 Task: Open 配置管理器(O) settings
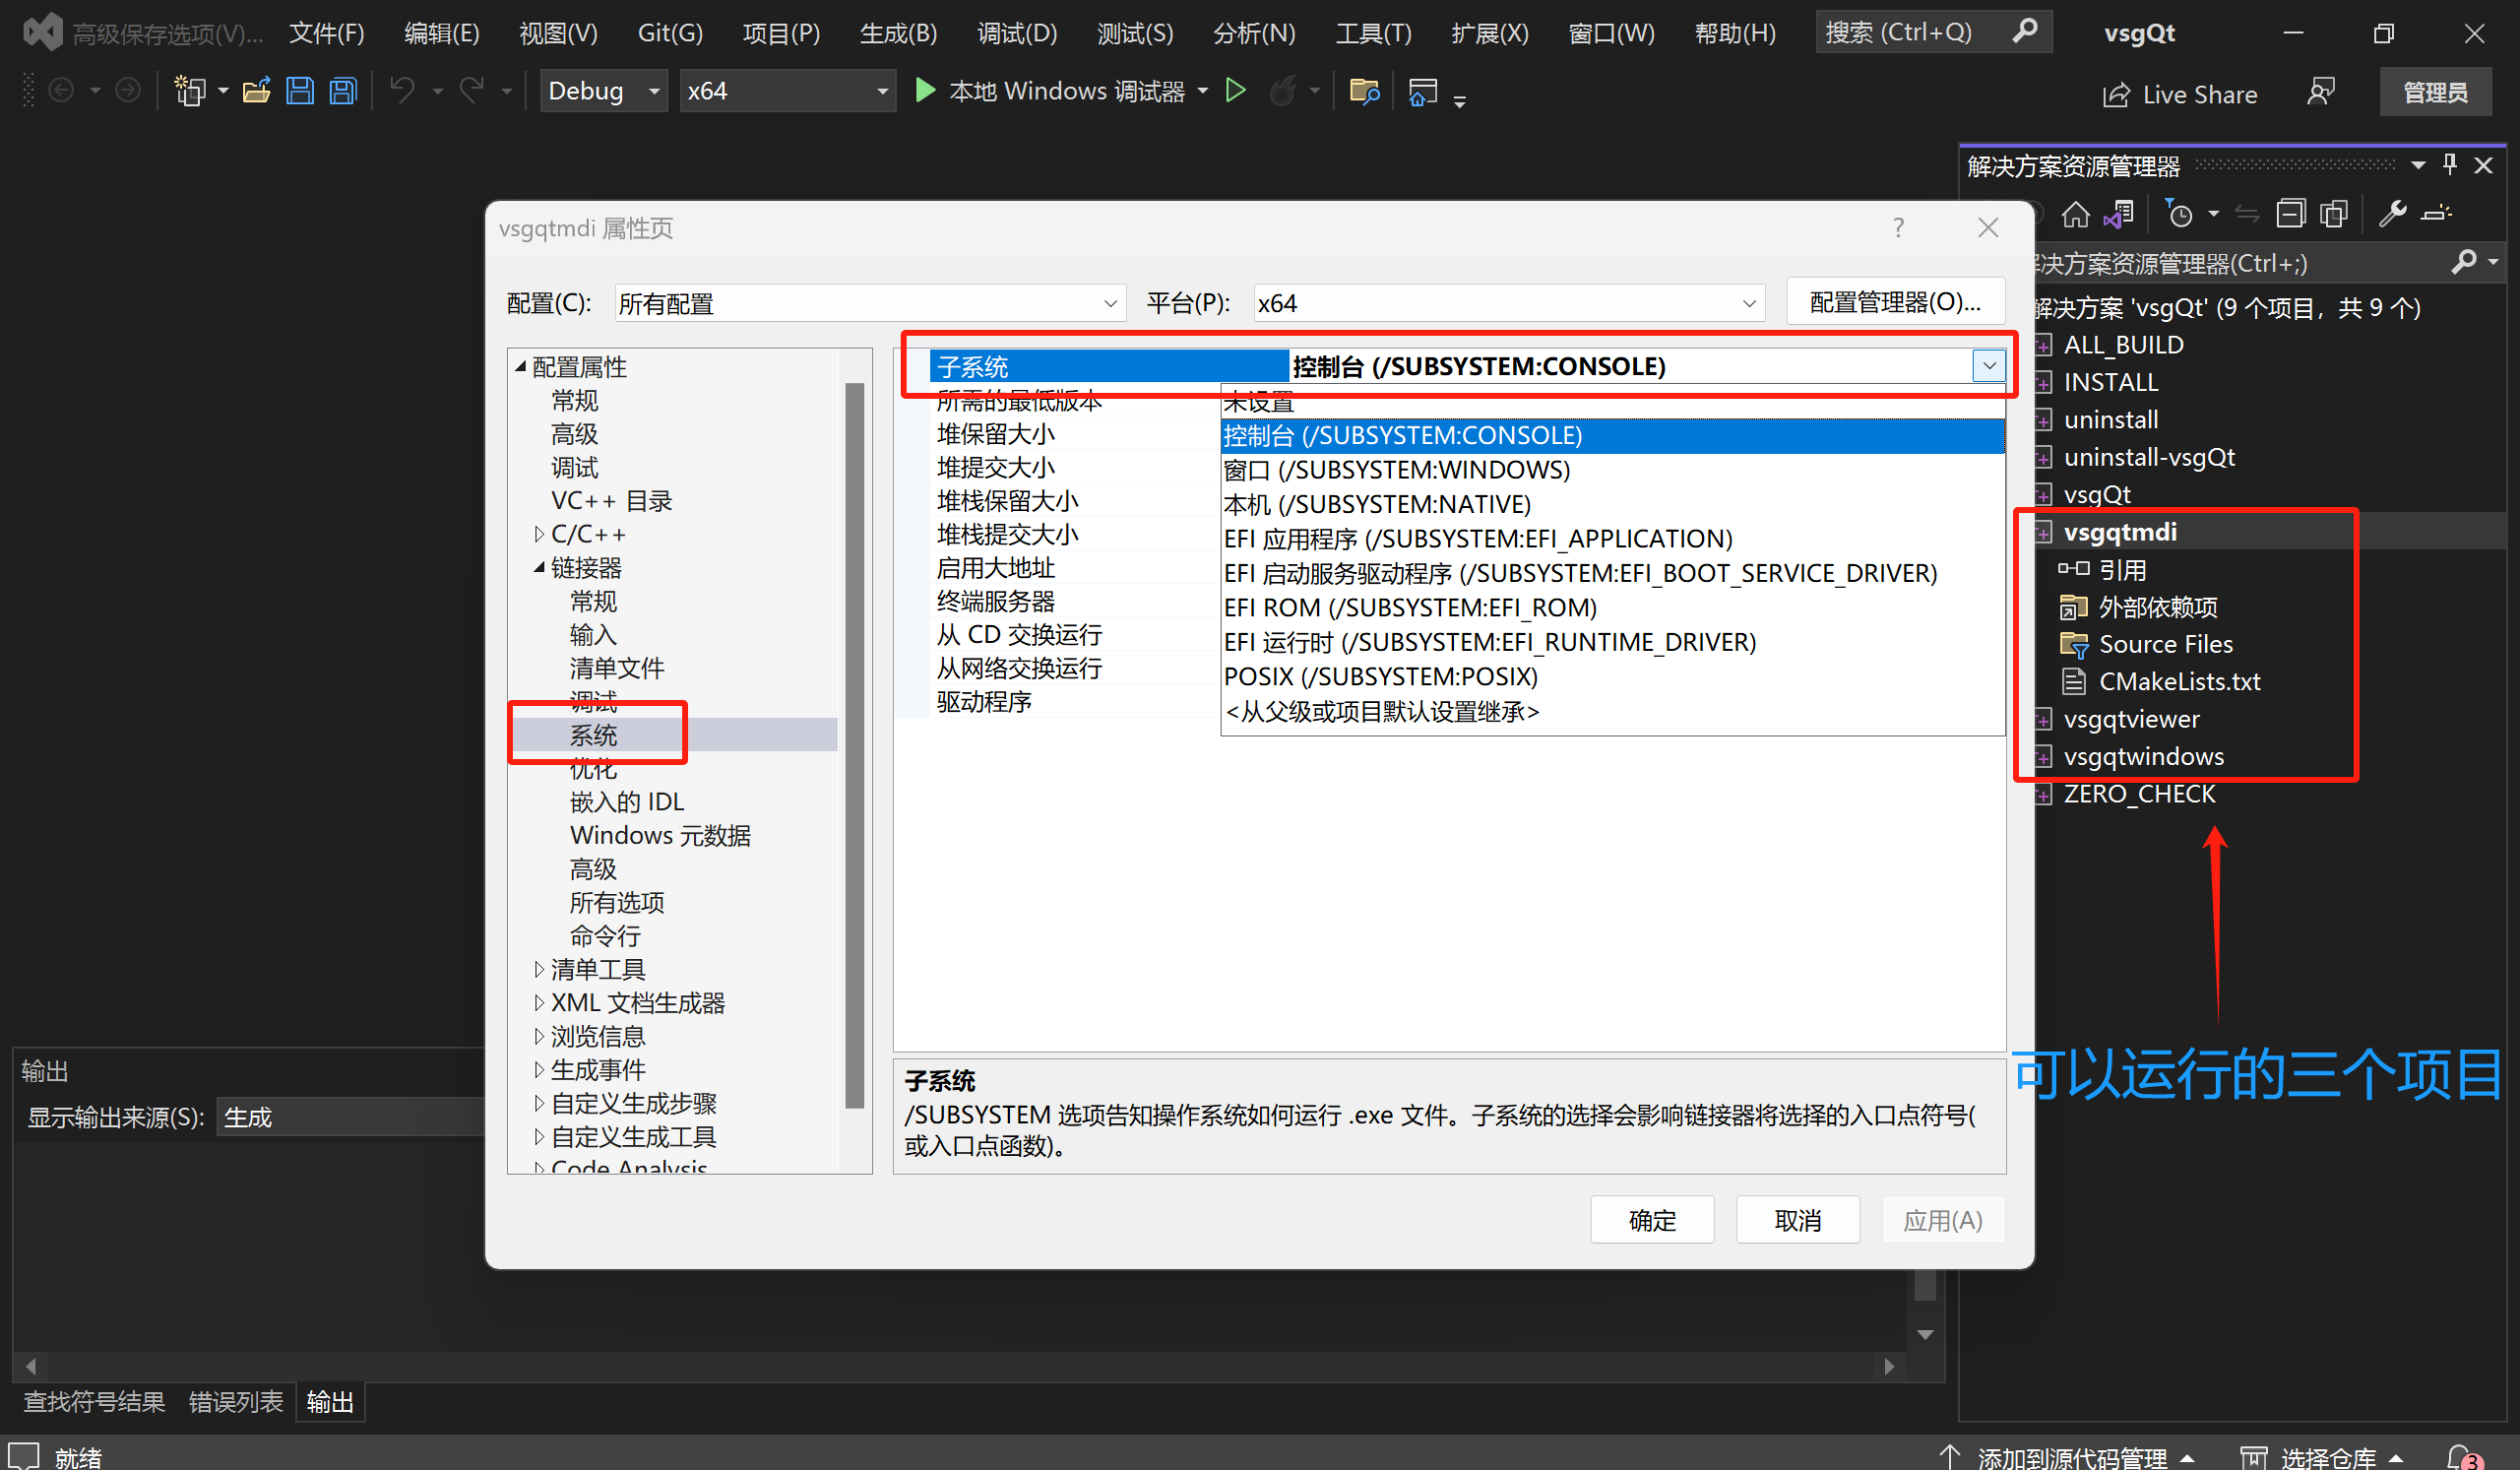(1895, 301)
